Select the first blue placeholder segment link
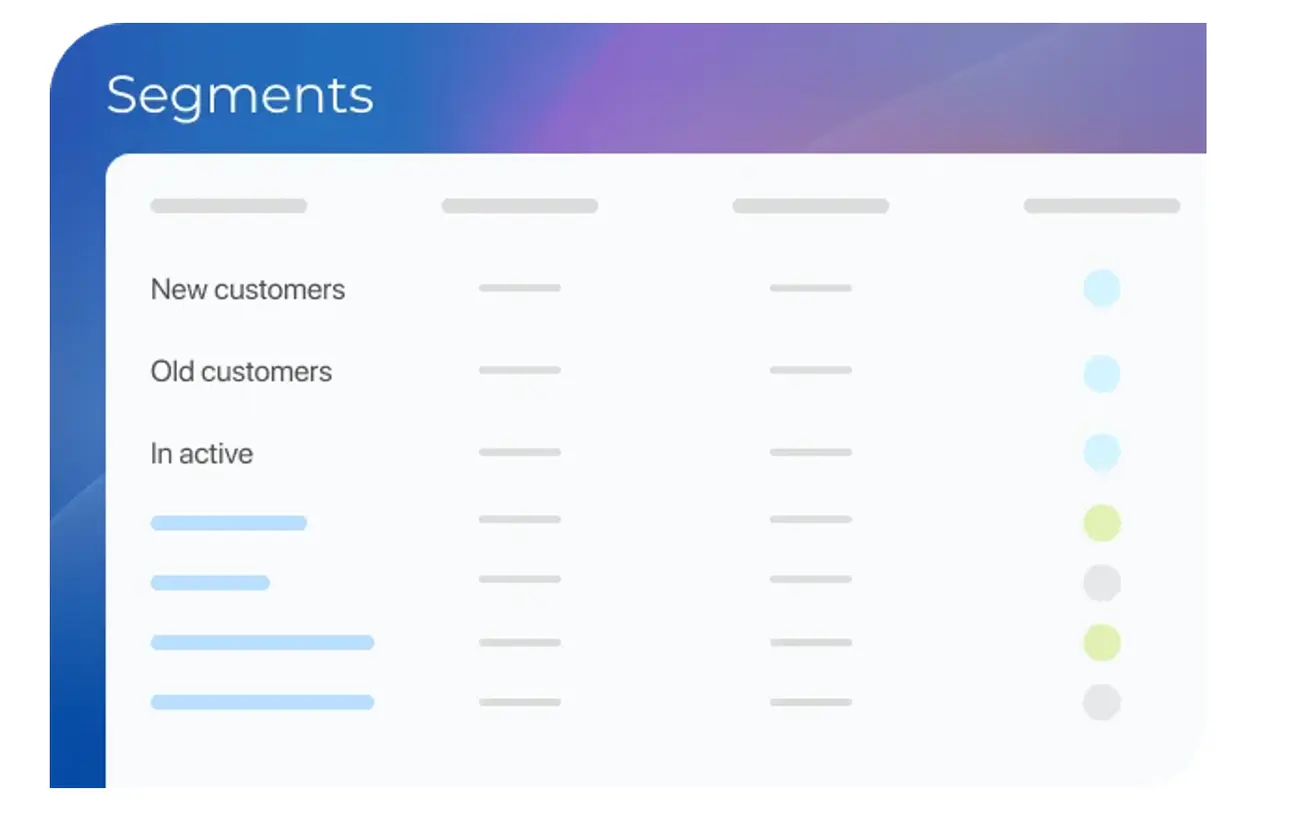Viewport: 1300px width, 817px height. tap(228, 523)
